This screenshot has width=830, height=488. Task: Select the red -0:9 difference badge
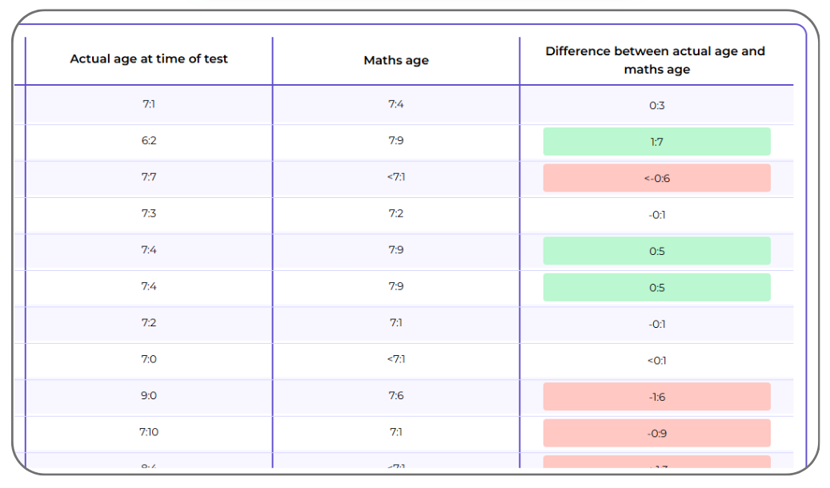(x=656, y=433)
